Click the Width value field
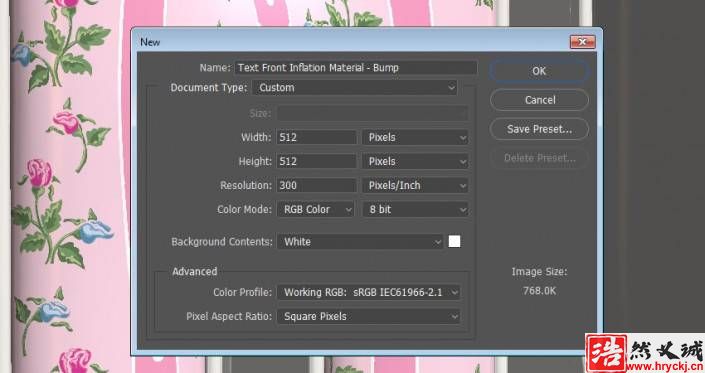 316,138
